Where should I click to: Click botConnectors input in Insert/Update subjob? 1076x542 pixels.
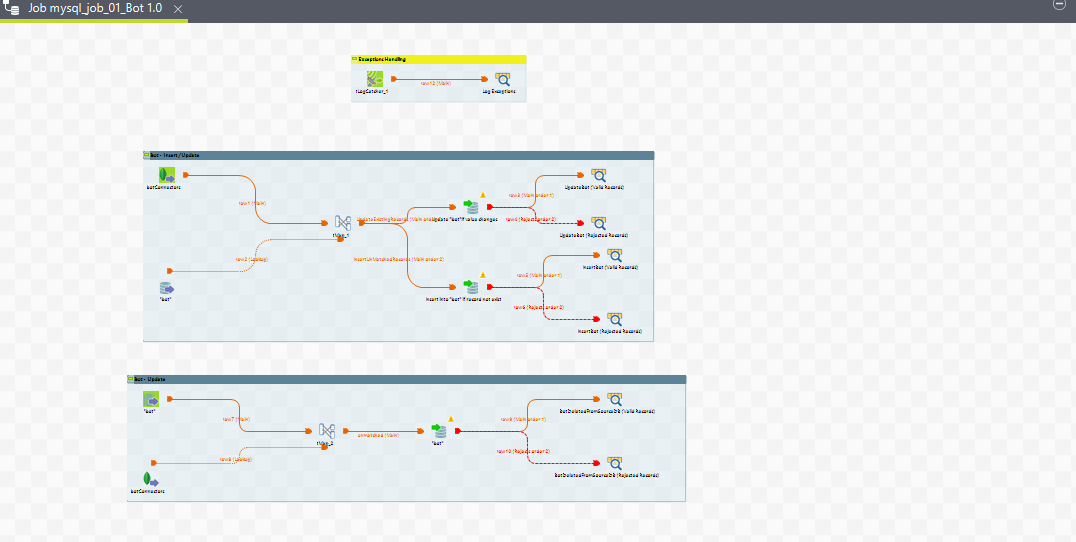(168, 175)
